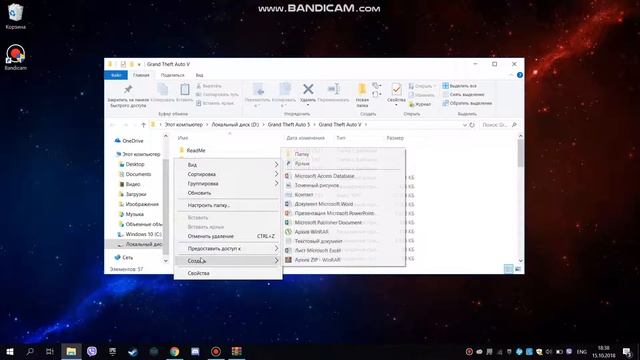Click the New folder icon in ribbon
This screenshot has height=360, width=640.
362,89
